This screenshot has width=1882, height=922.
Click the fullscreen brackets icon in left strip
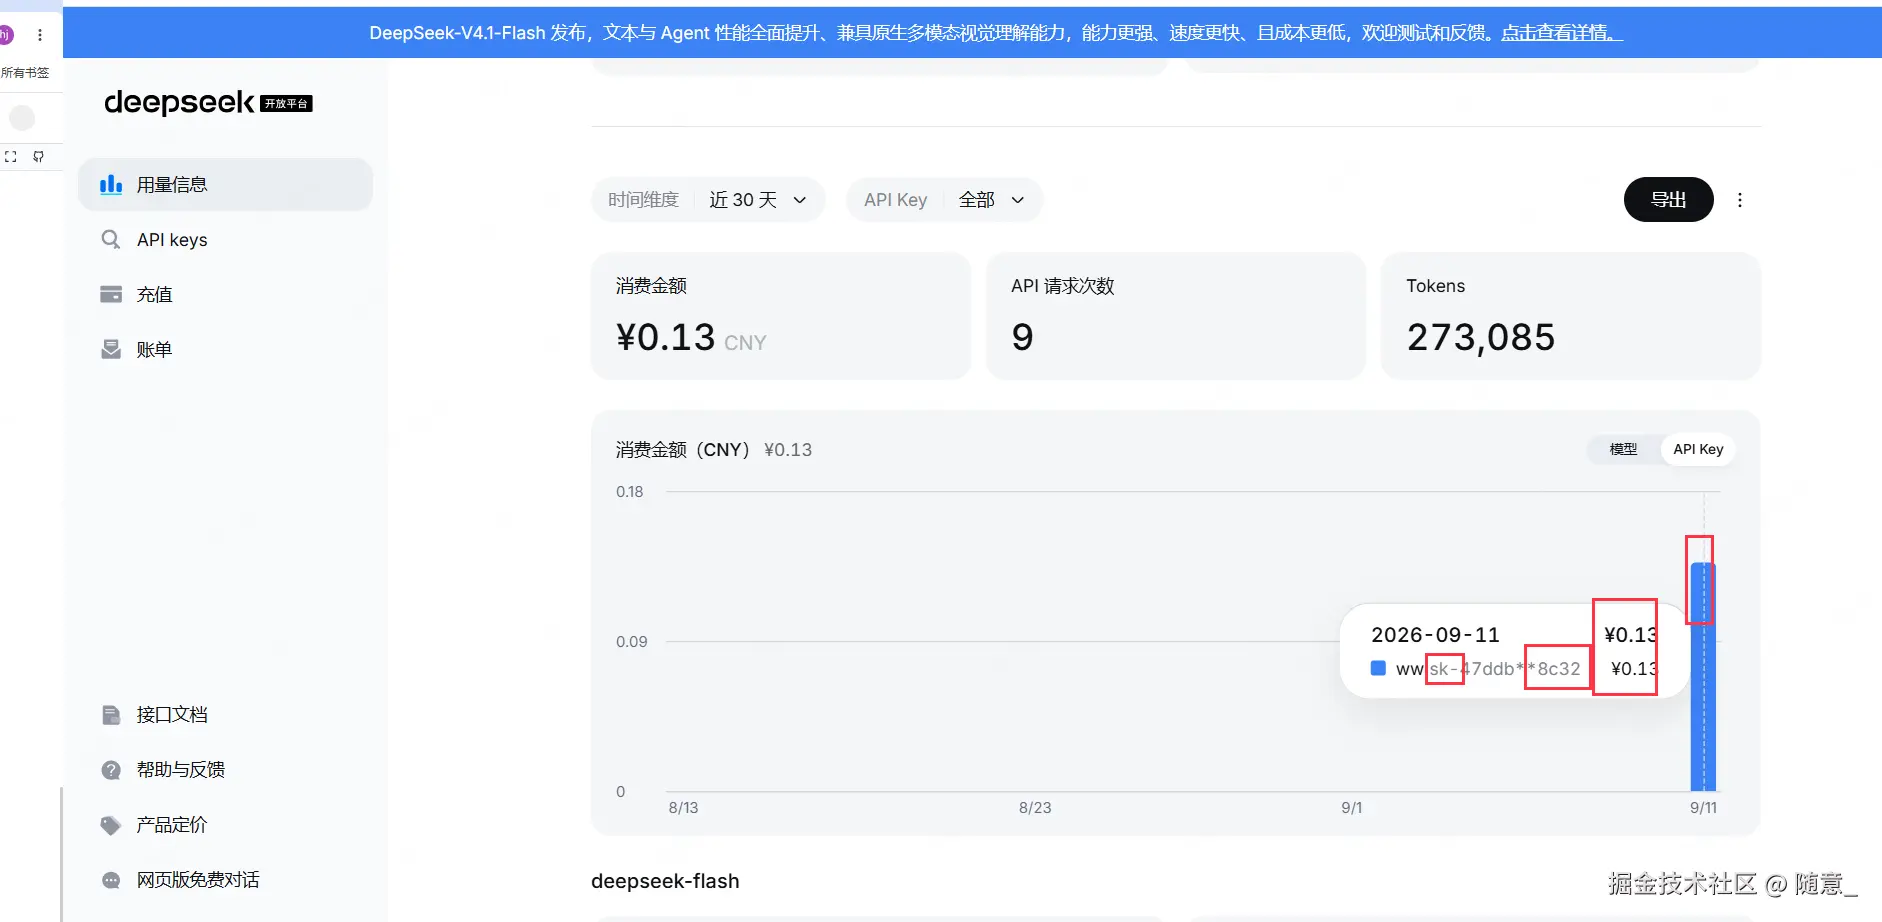pyautogui.click(x=11, y=156)
